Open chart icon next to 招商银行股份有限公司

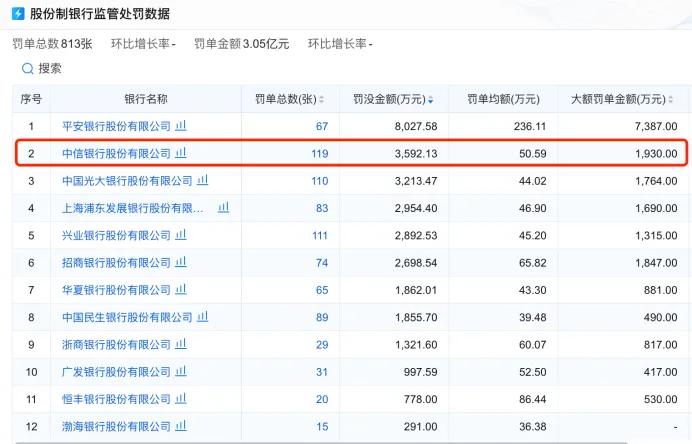point(181,262)
